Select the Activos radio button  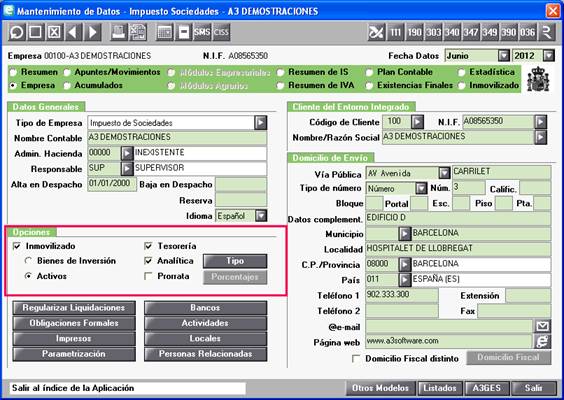click(28, 276)
